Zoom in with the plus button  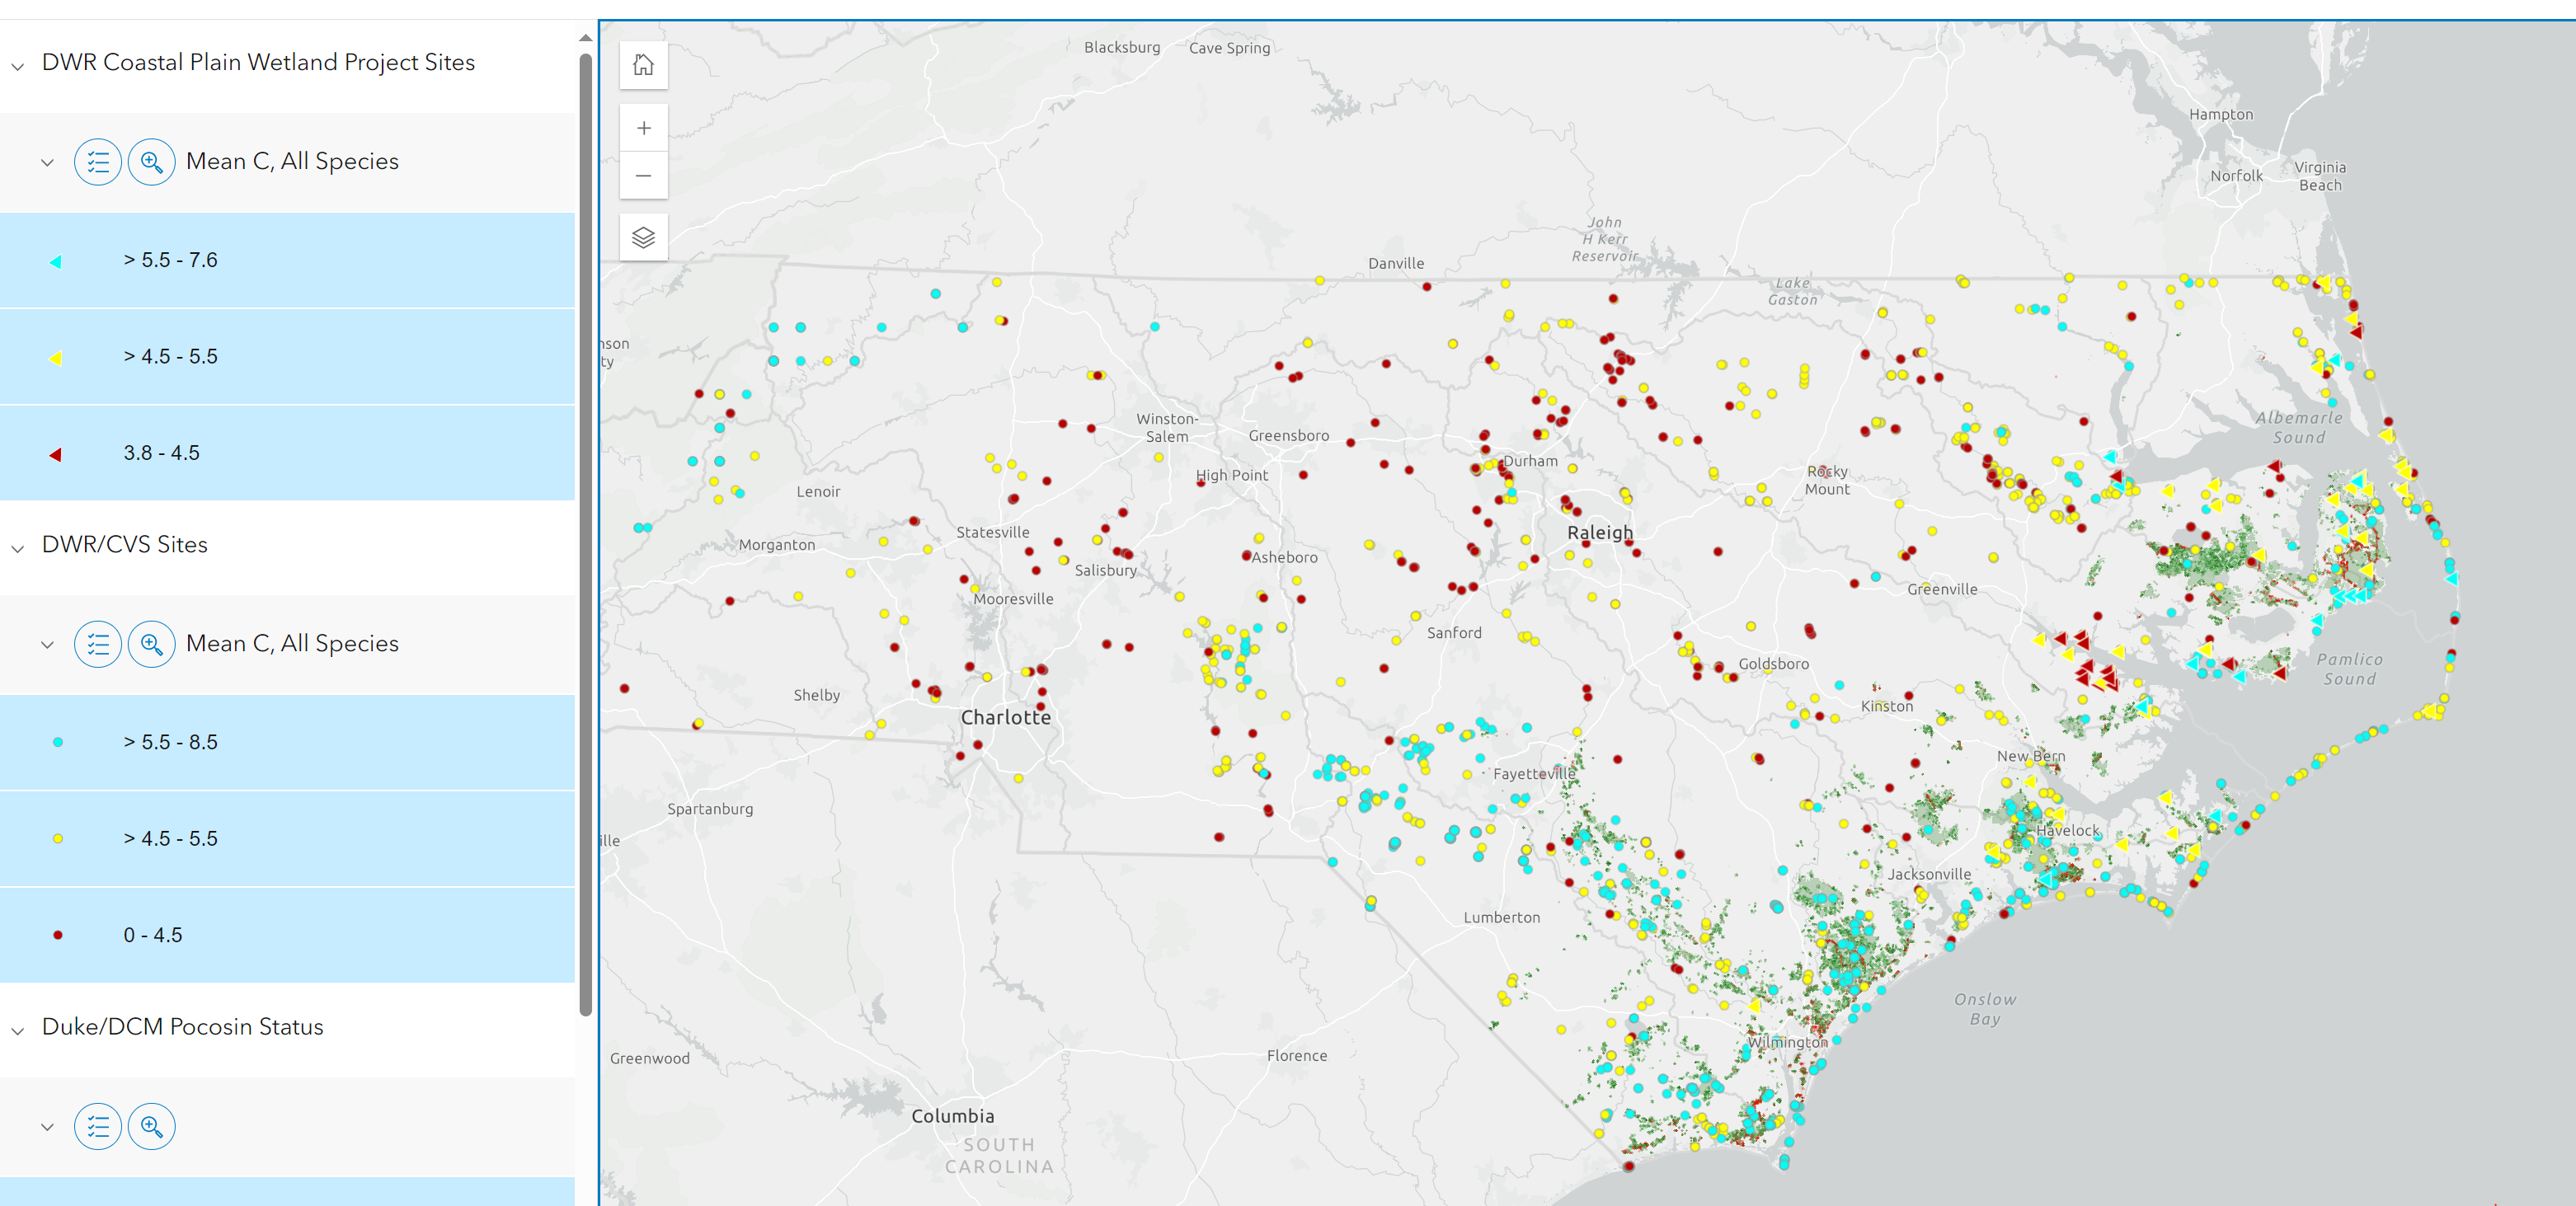(643, 128)
